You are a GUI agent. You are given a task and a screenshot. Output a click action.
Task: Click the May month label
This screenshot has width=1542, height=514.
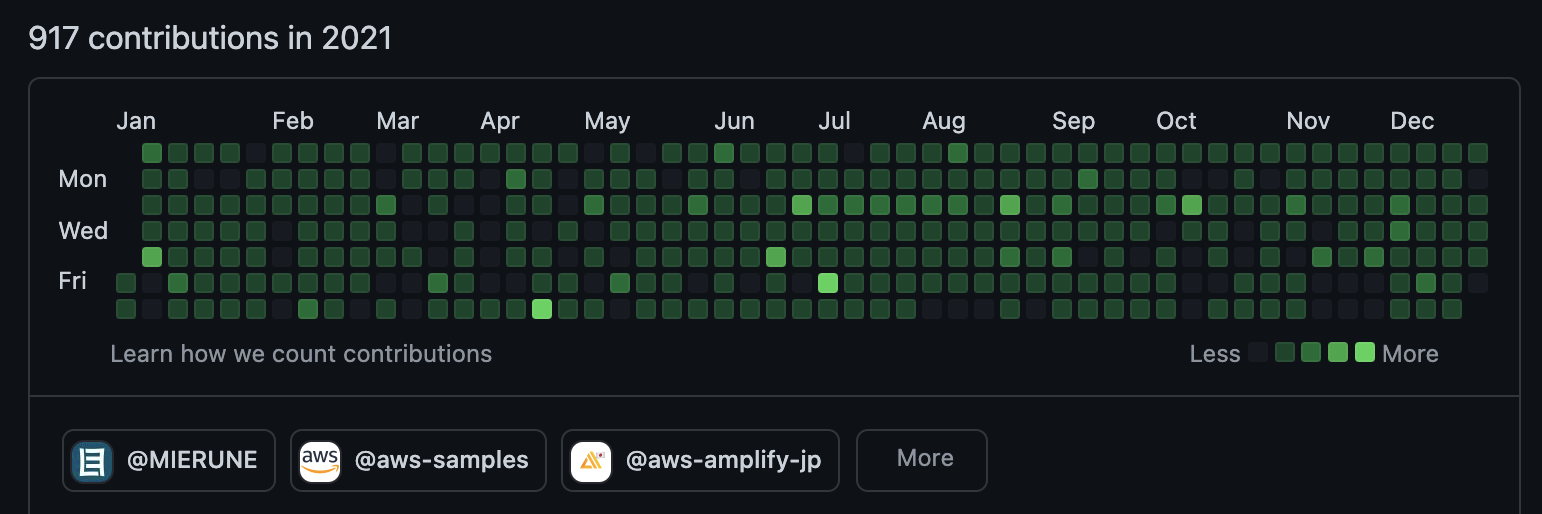tap(607, 121)
